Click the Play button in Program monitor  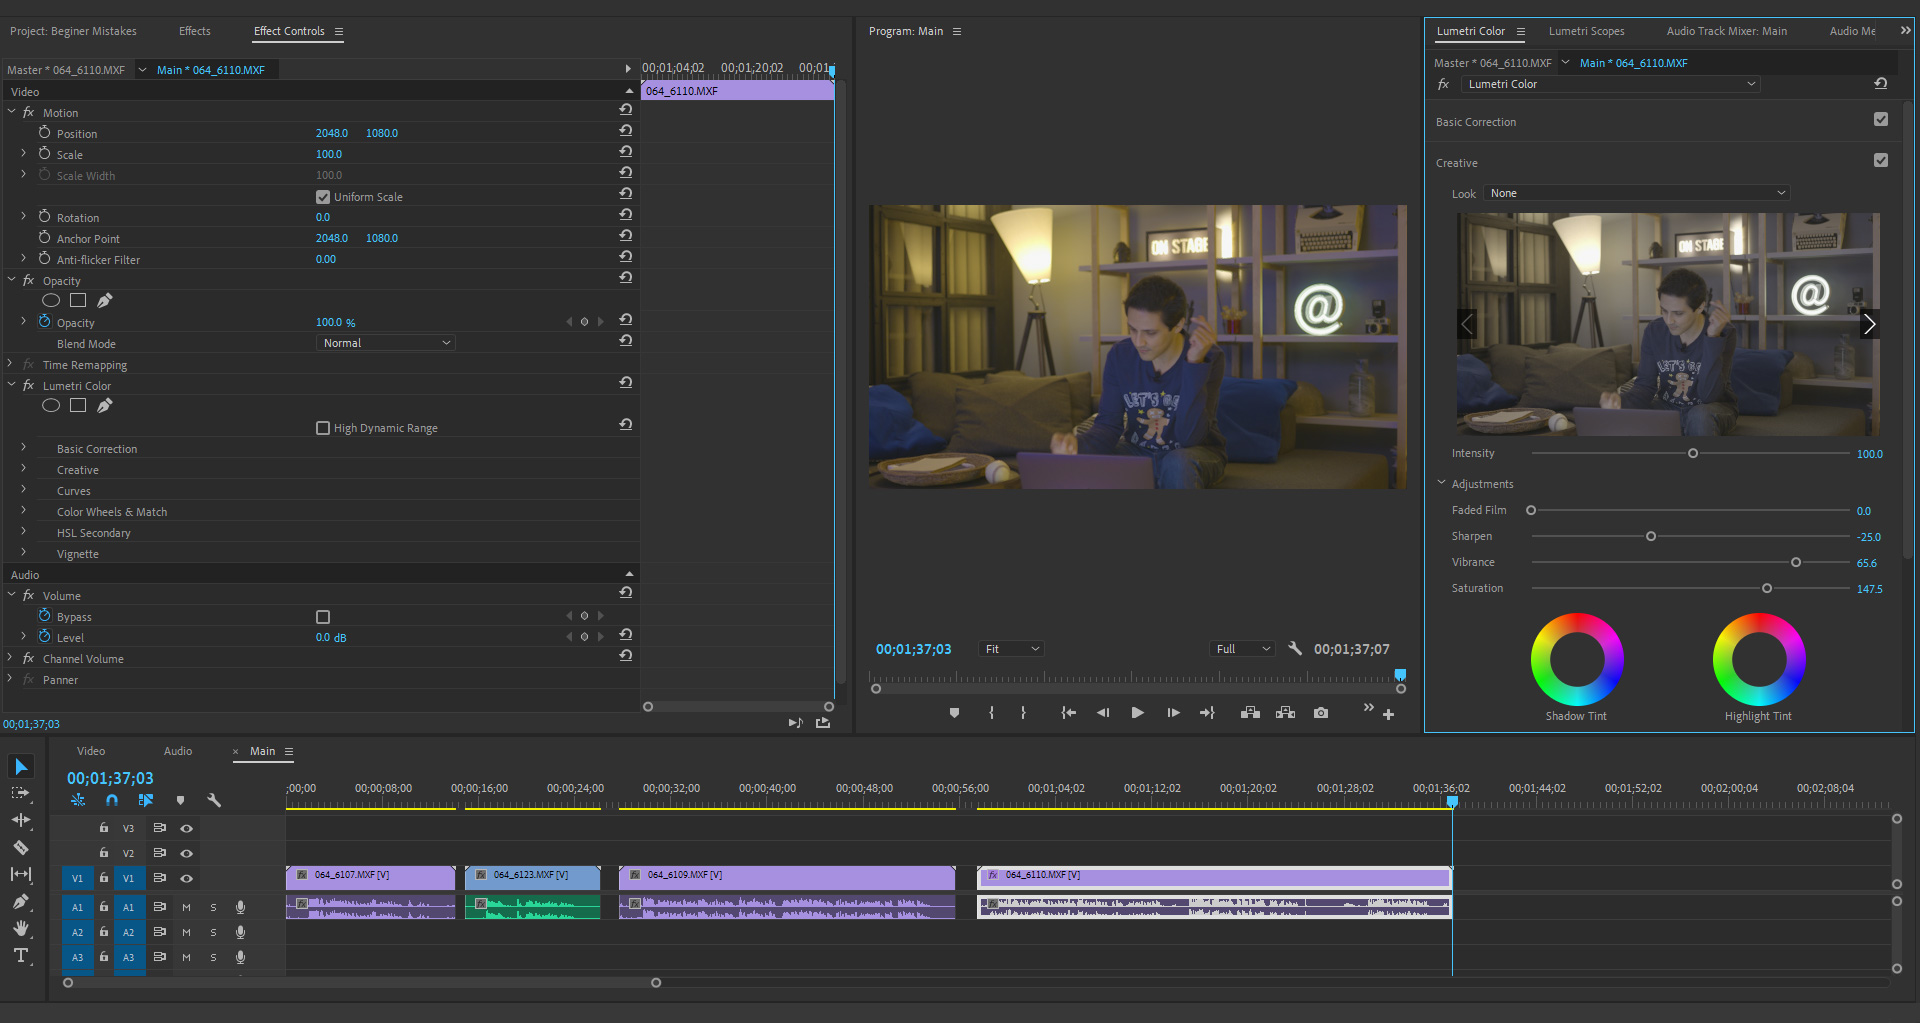1137,713
